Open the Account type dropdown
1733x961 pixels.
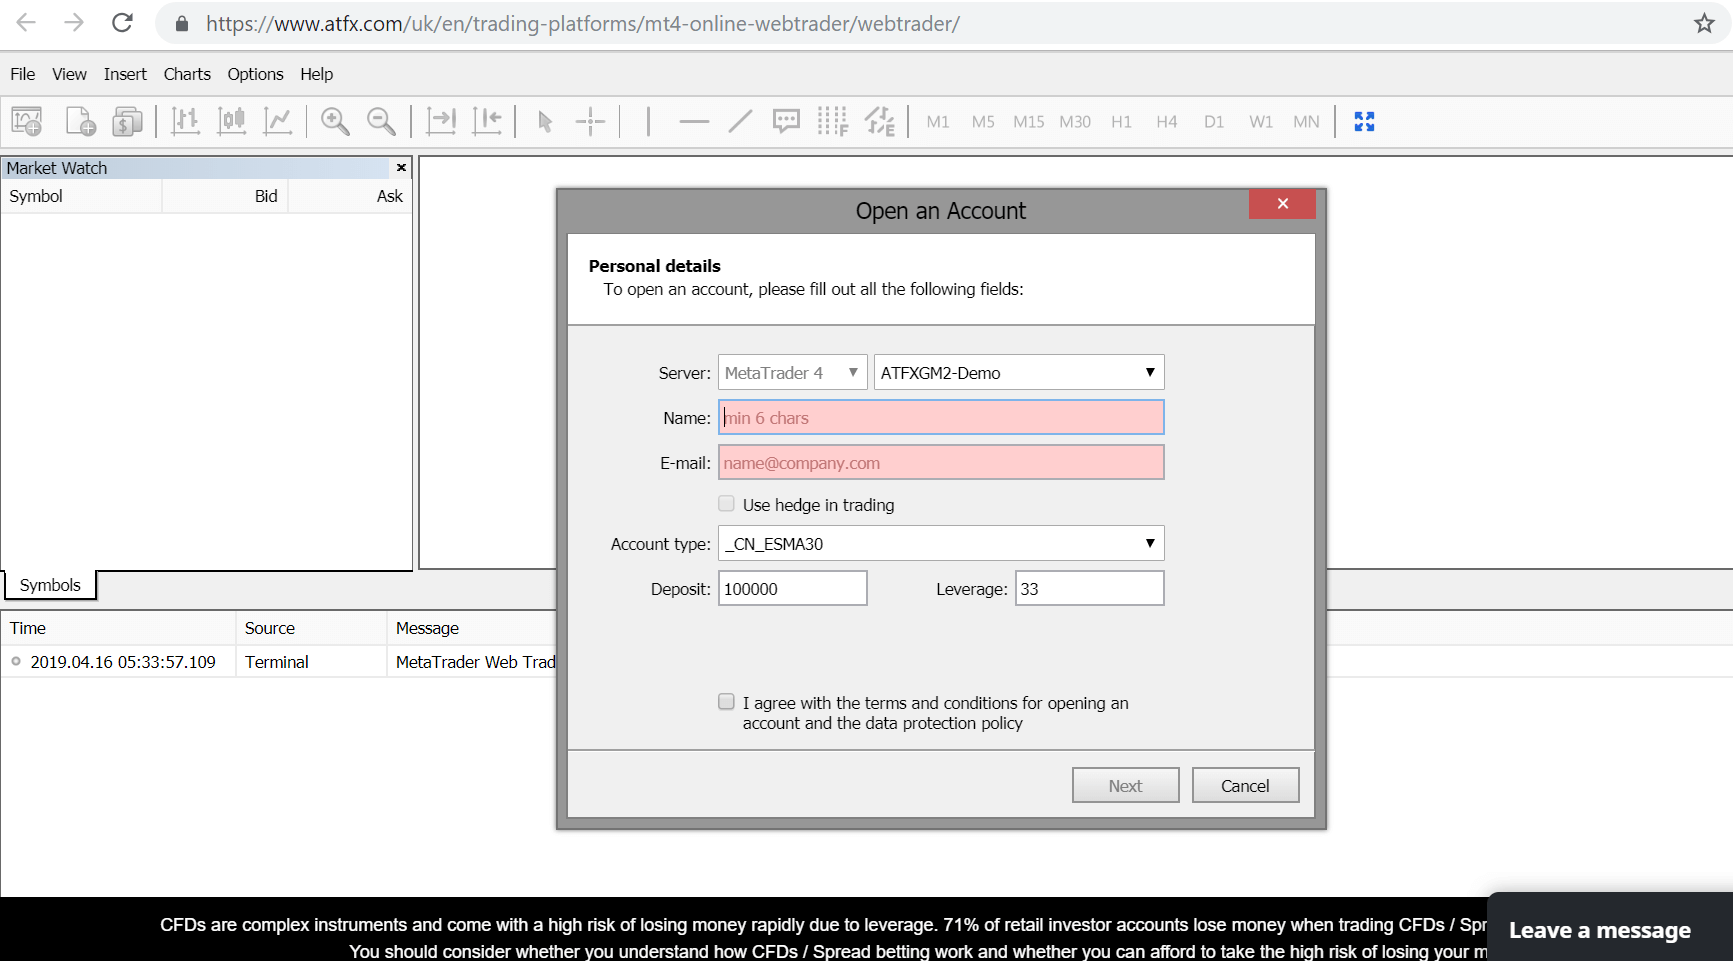click(941, 544)
